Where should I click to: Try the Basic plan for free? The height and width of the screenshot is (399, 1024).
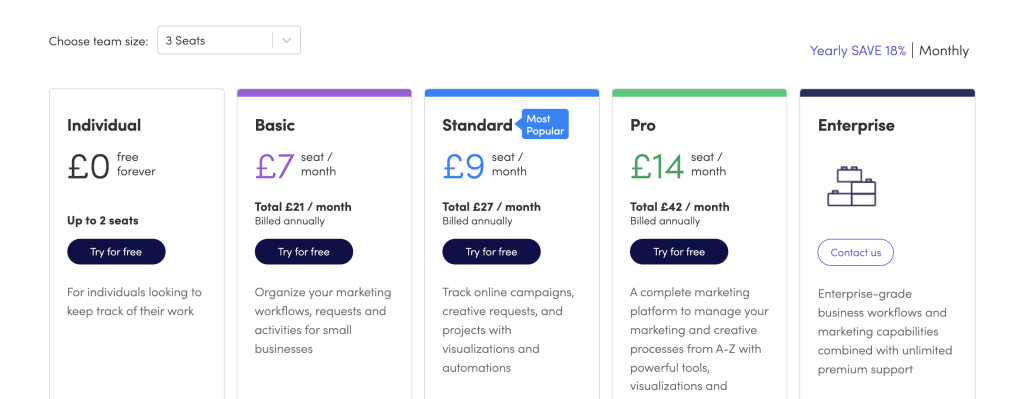304,252
